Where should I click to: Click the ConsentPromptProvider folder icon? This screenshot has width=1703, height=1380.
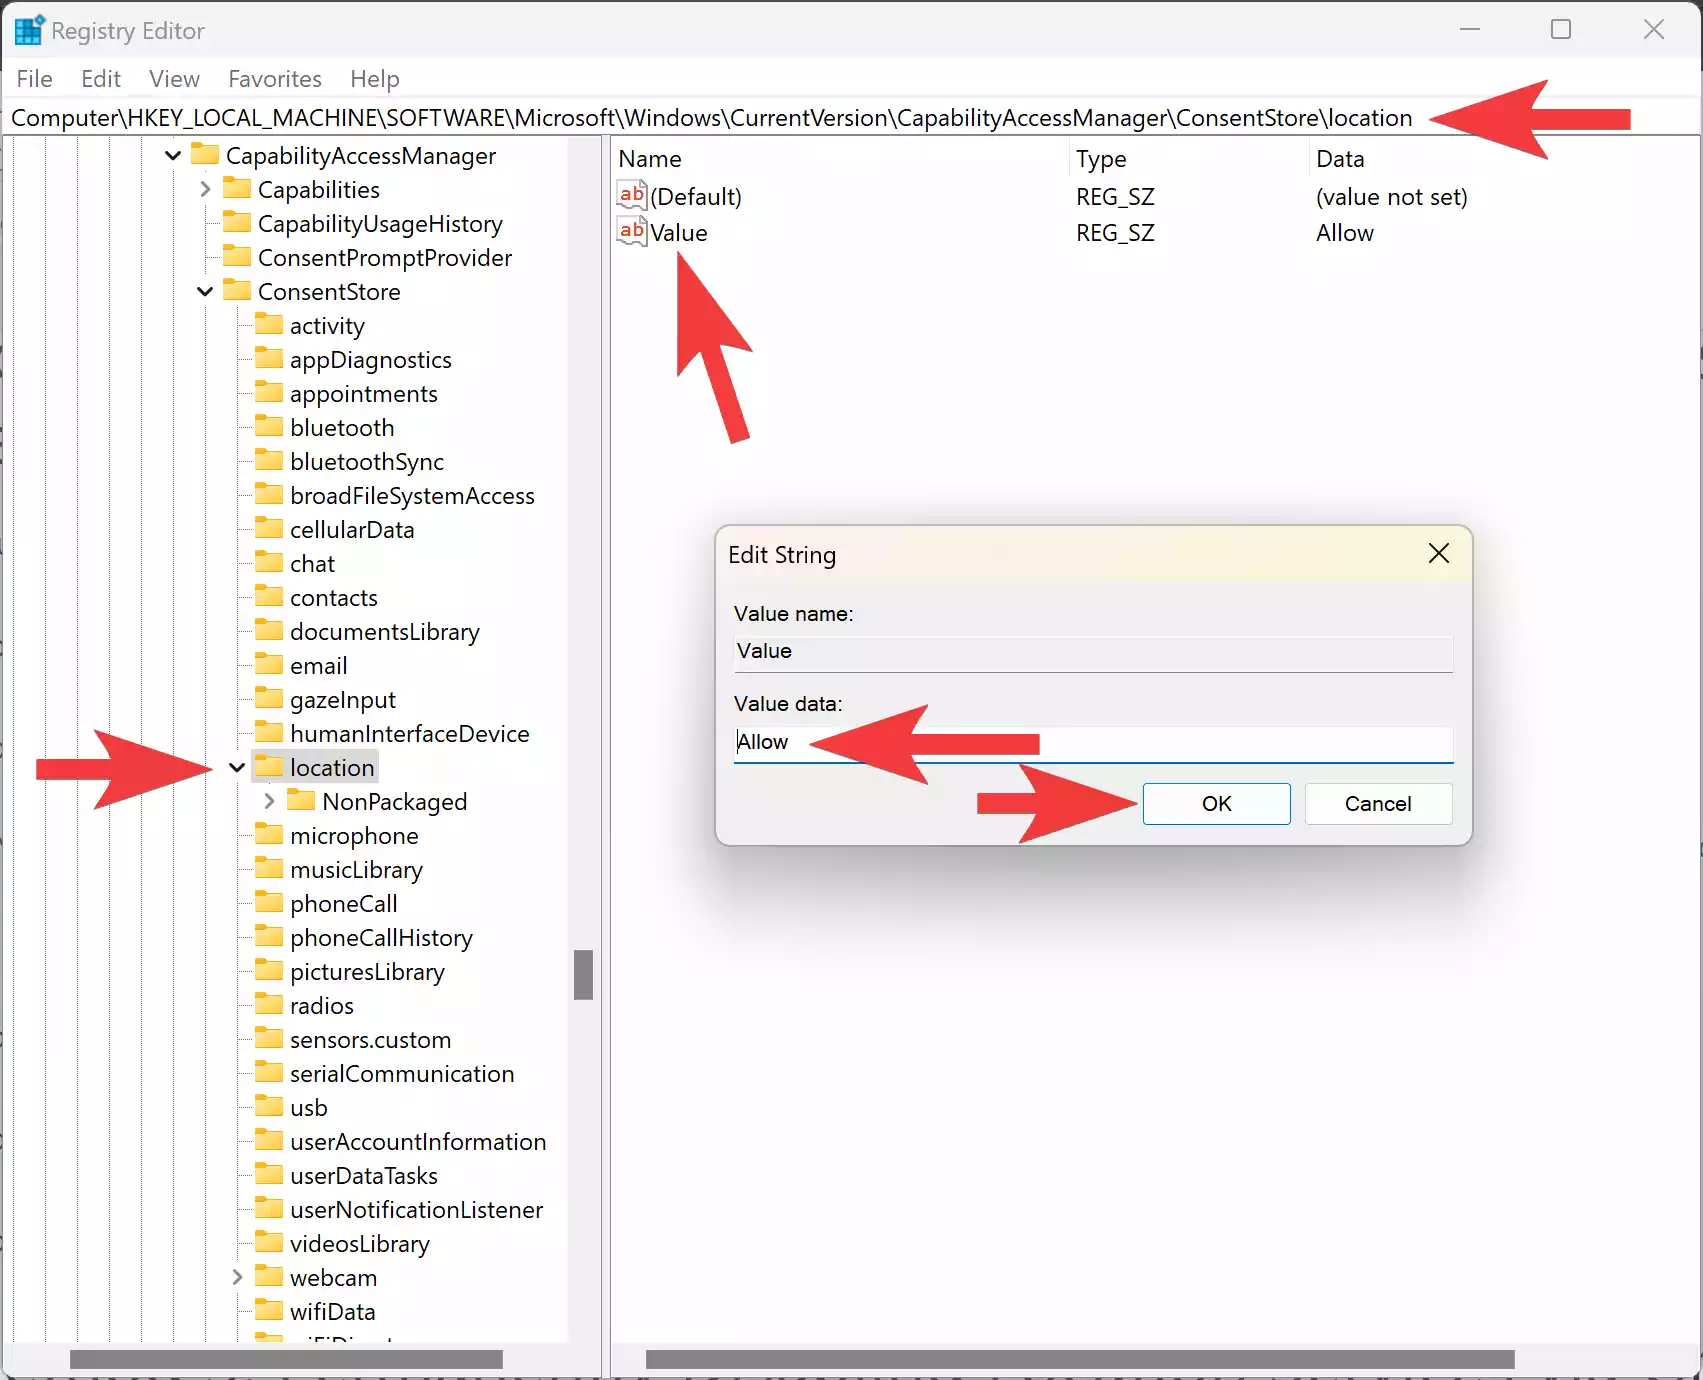tap(237, 256)
